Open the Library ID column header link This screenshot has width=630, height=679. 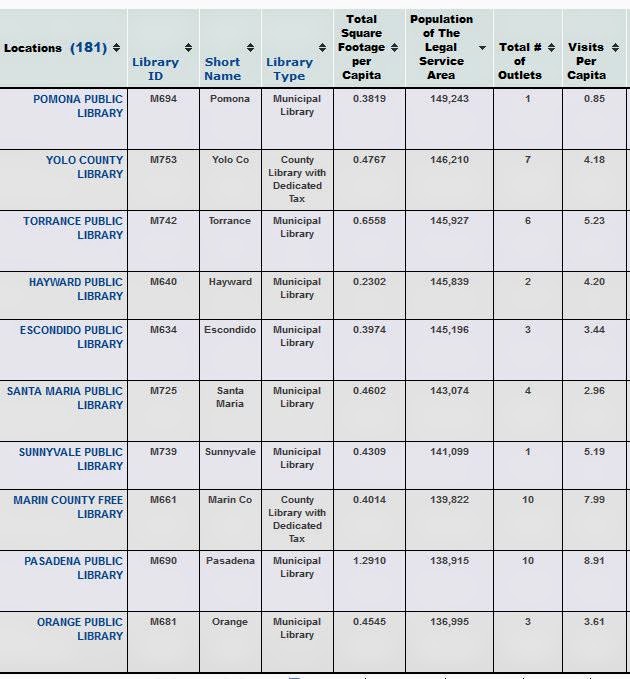click(x=155, y=69)
